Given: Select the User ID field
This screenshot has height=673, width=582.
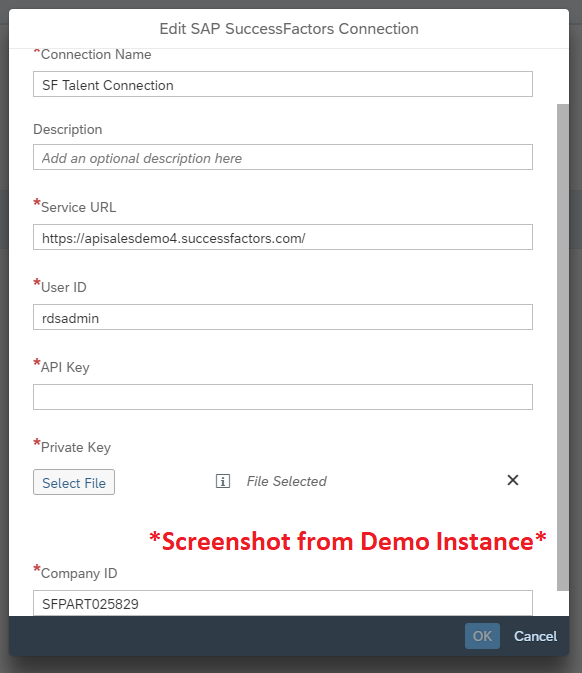Looking at the screenshot, I should pos(283,317).
